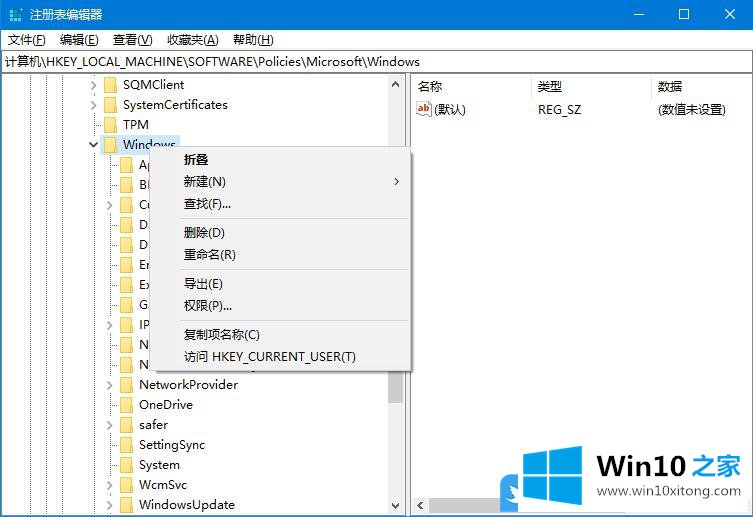Screen dimensions: 753x517
Task: Collapse the Windows key arrow
Action: [94, 144]
